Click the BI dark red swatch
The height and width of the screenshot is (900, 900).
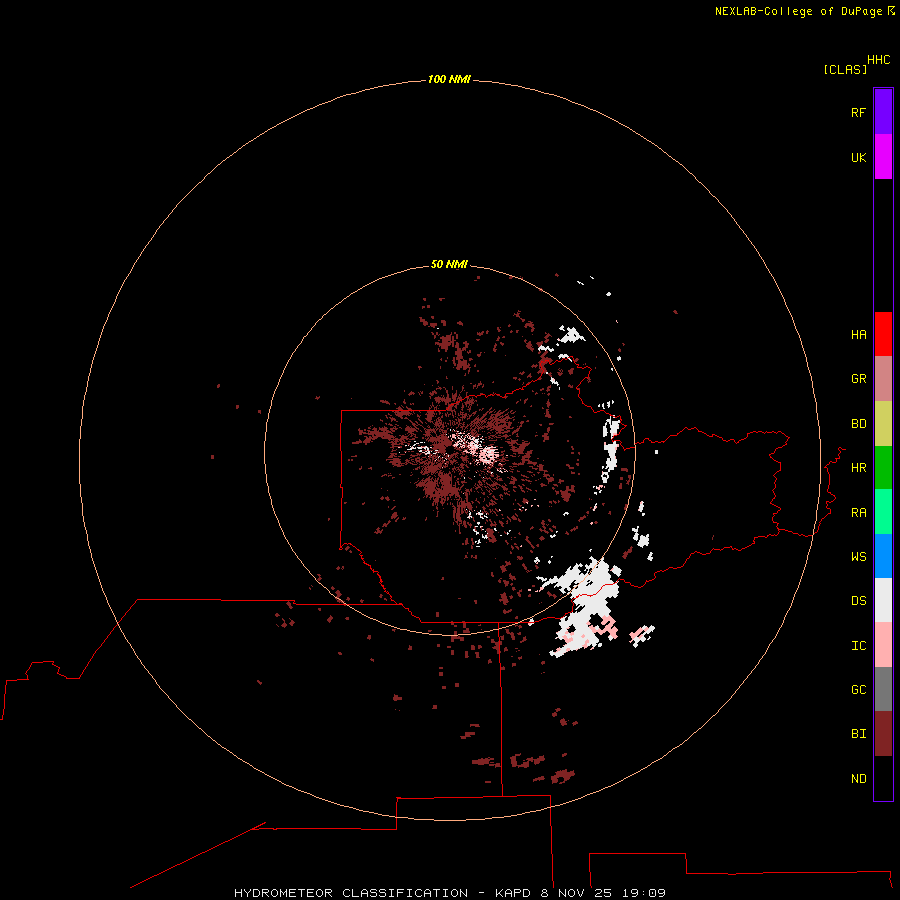click(x=883, y=734)
